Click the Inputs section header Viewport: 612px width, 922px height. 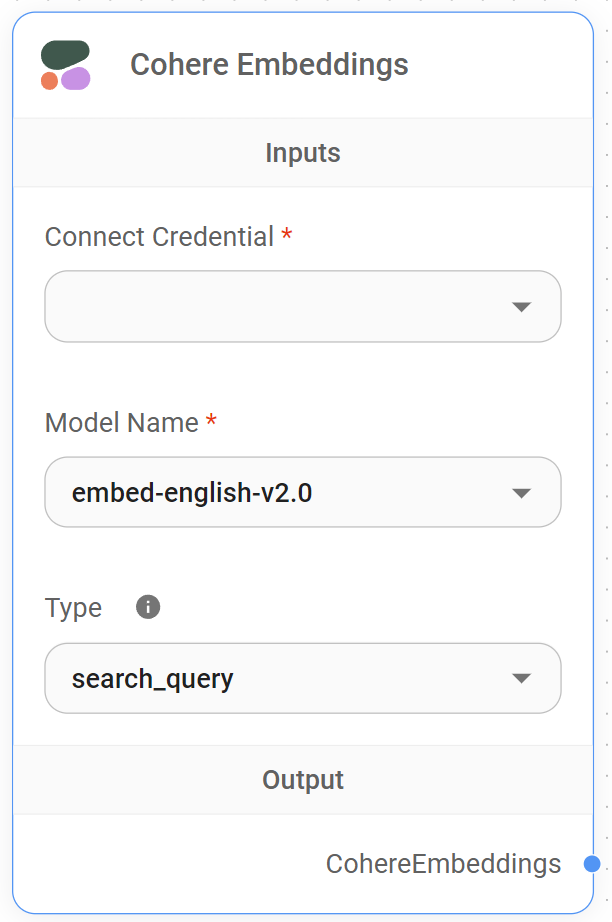click(x=303, y=152)
